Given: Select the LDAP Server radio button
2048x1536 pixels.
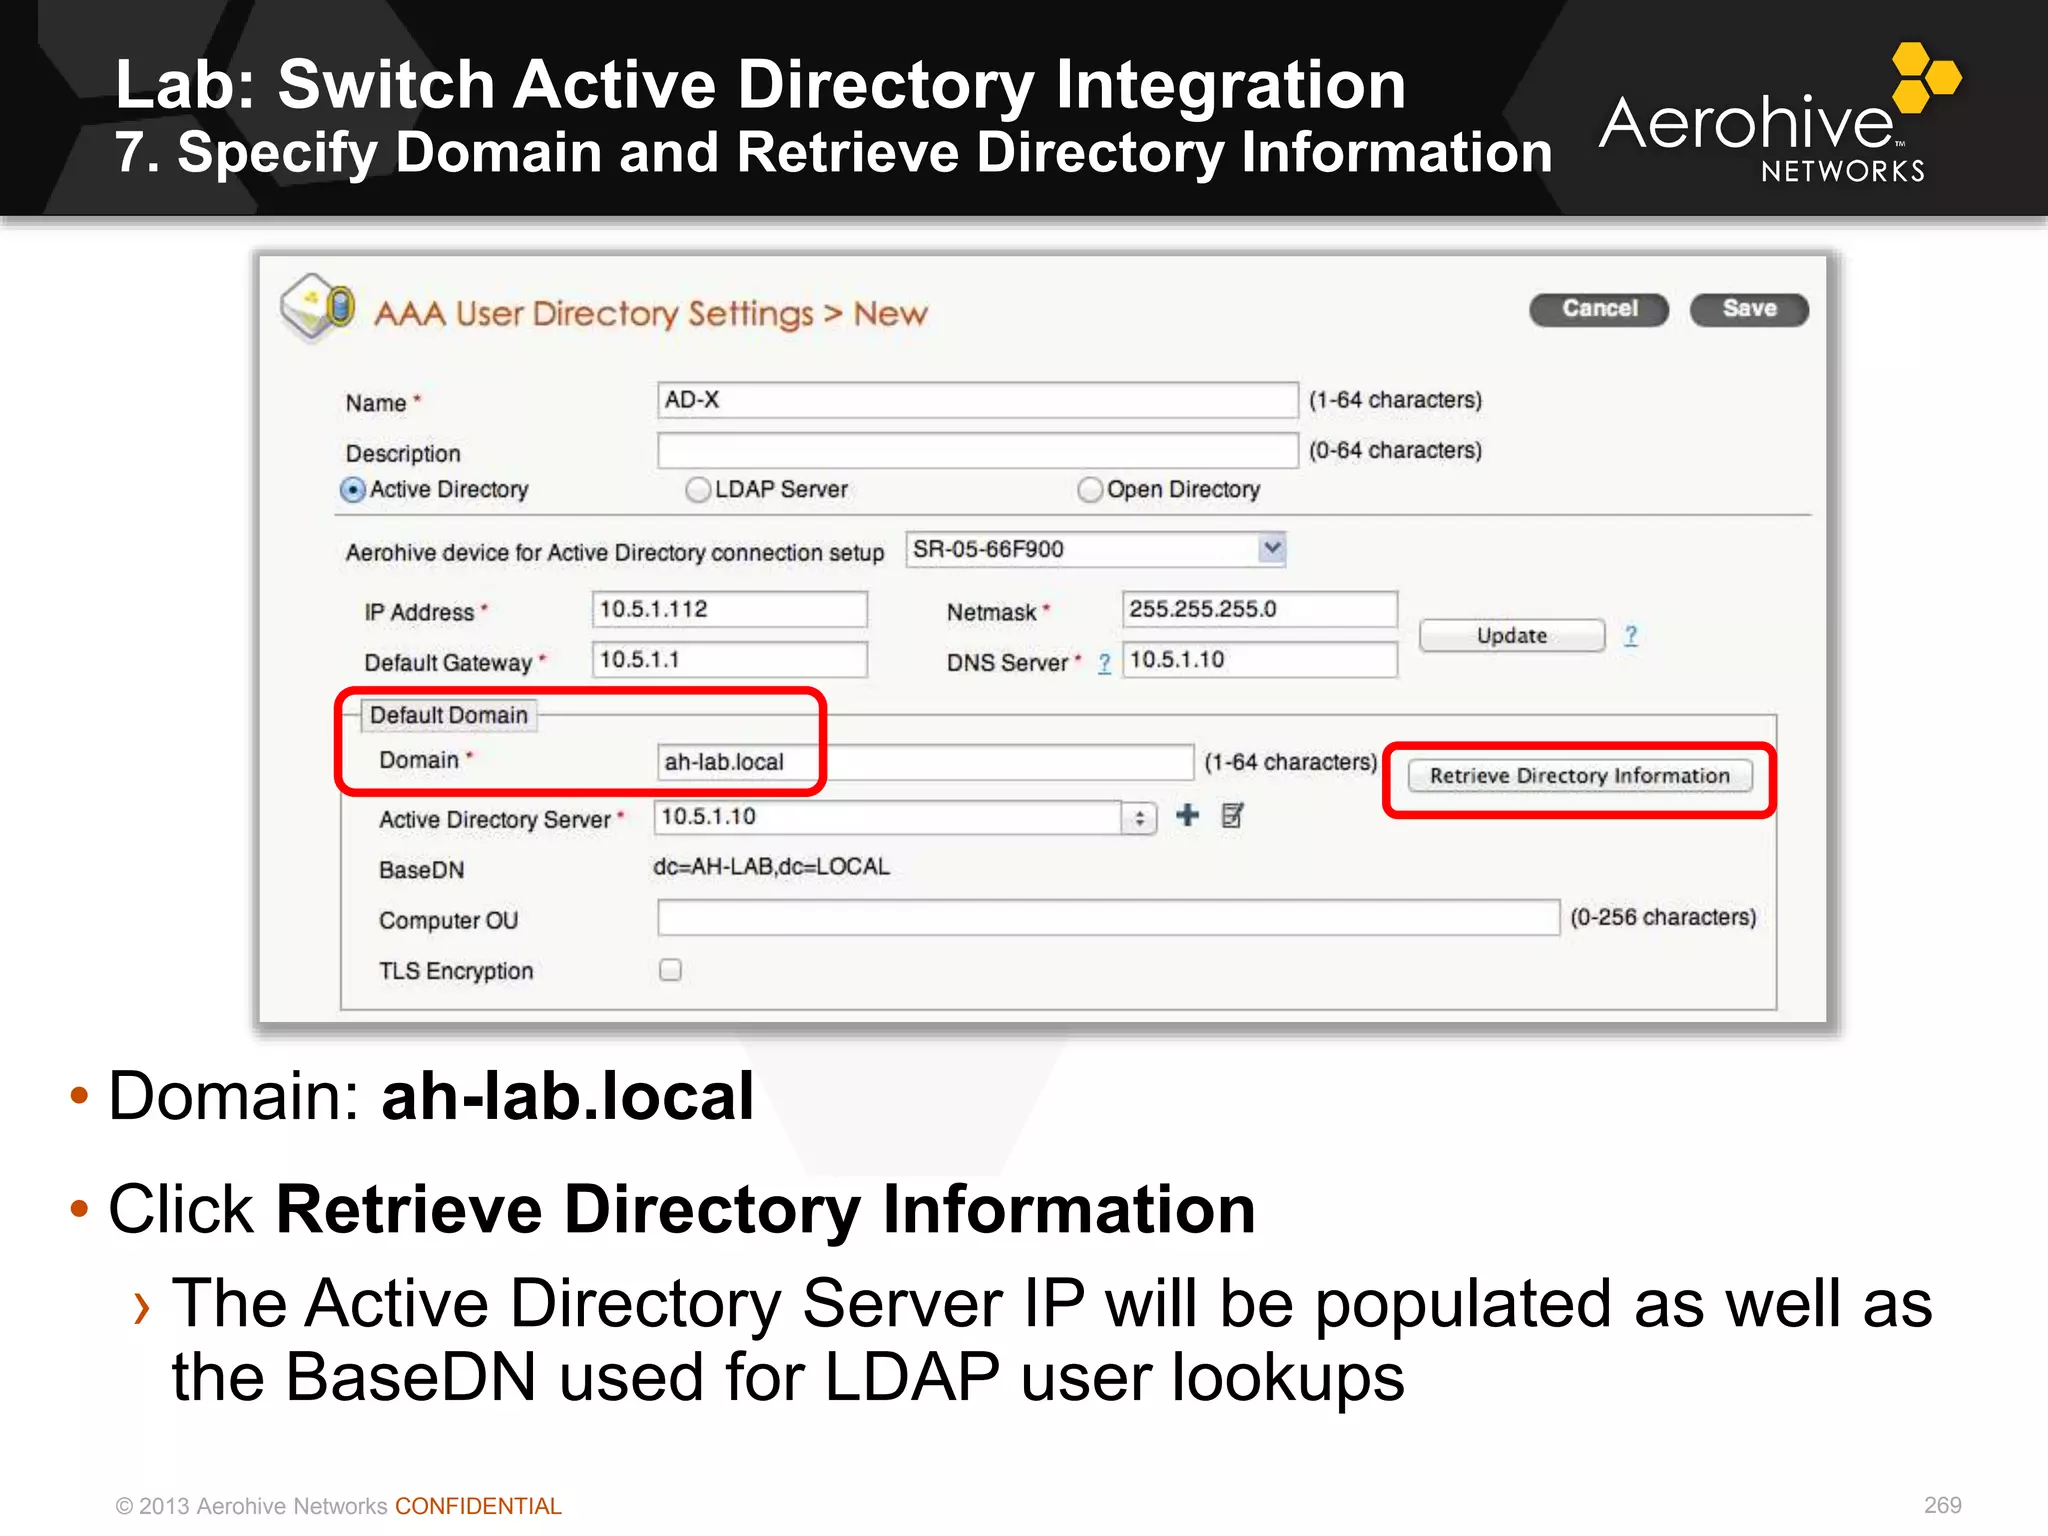Looking at the screenshot, I should tap(698, 490).
